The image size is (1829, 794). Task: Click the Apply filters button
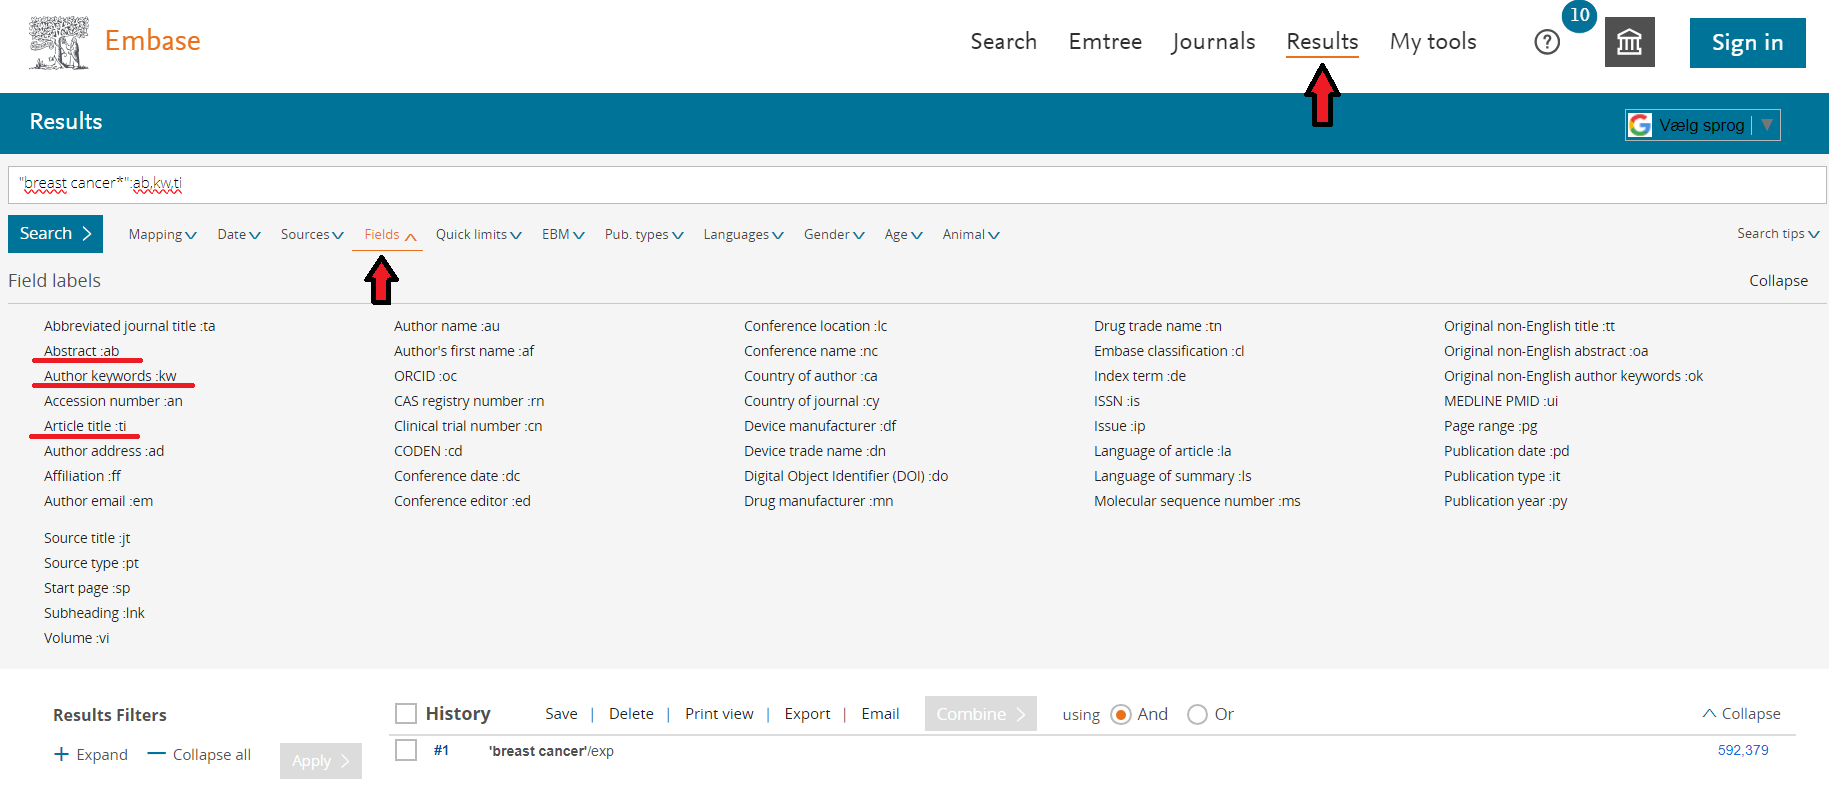click(x=321, y=761)
